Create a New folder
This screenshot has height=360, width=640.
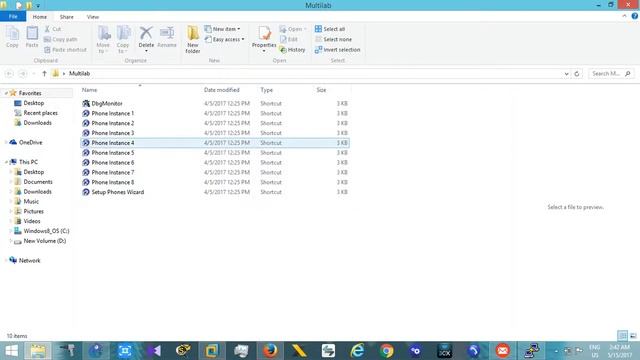(193, 39)
